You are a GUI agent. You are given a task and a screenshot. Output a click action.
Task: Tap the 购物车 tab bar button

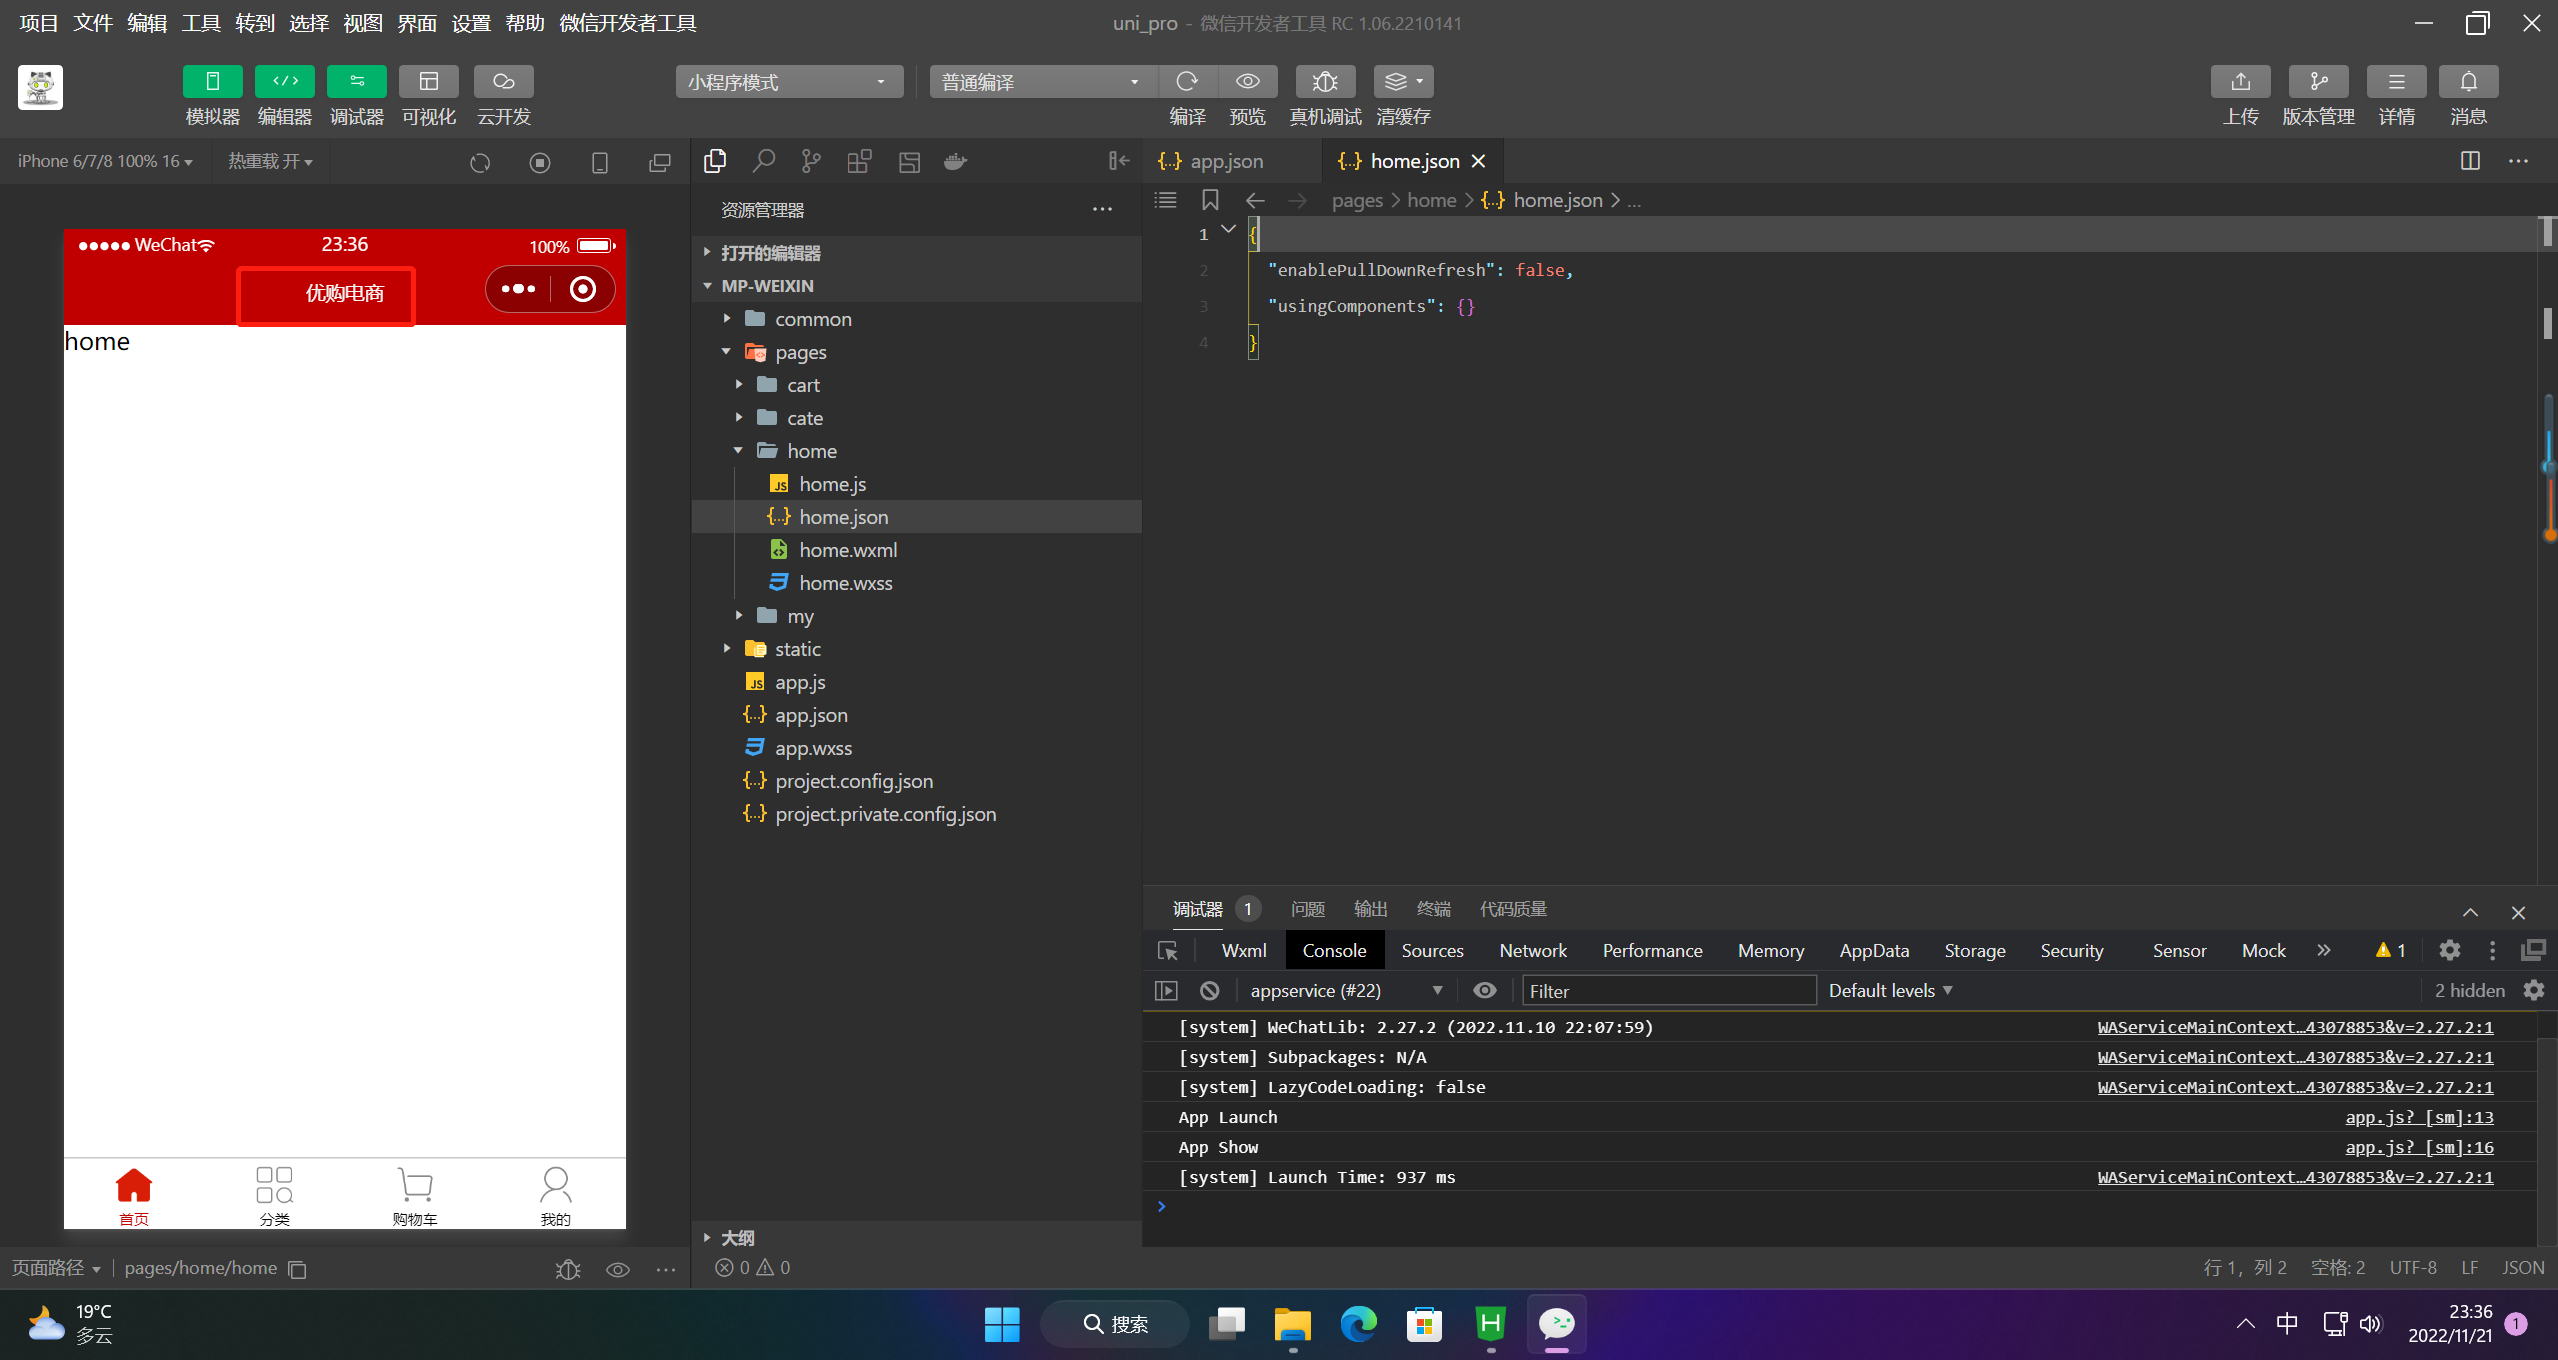pos(415,1195)
